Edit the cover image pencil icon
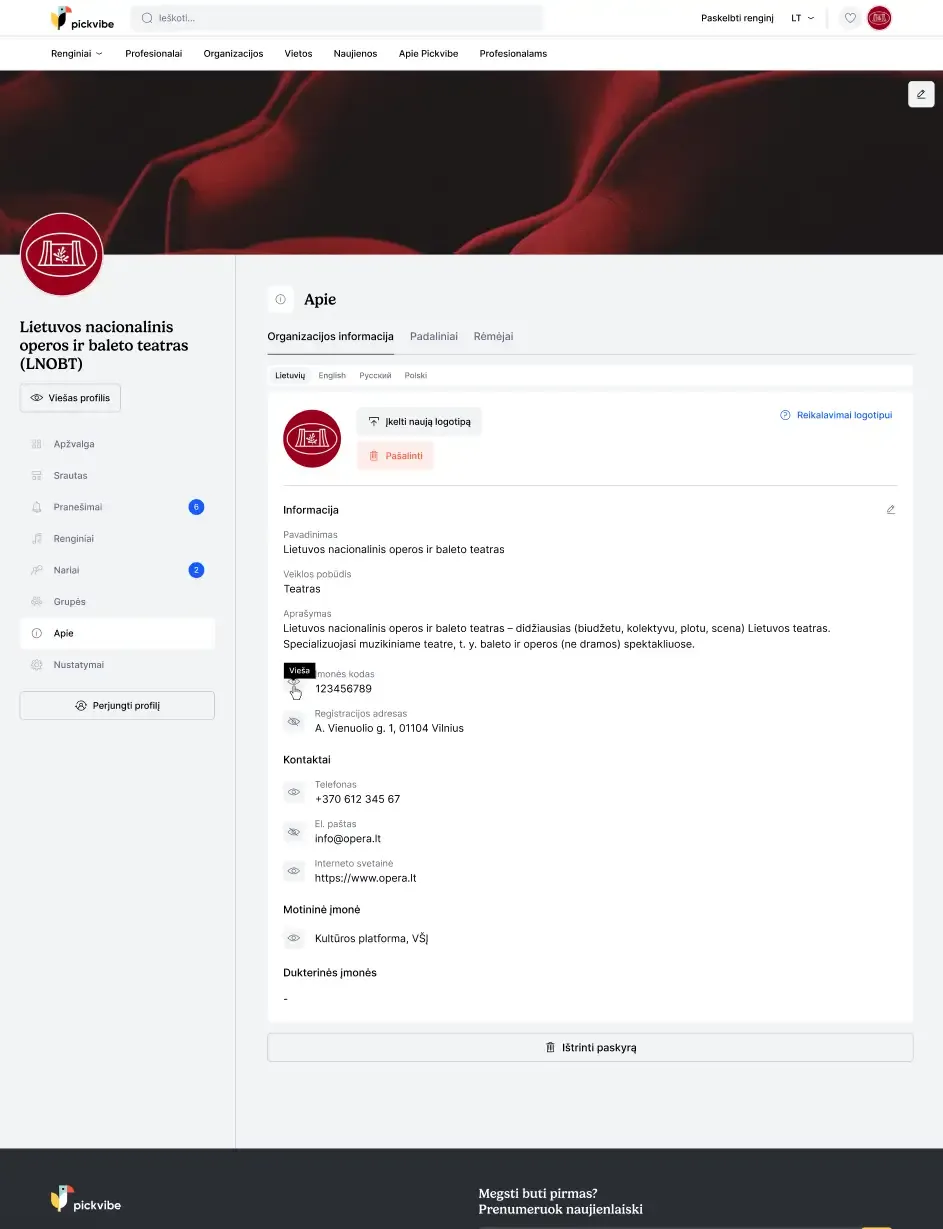This screenshot has width=943, height=1229. [x=921, y=94]
